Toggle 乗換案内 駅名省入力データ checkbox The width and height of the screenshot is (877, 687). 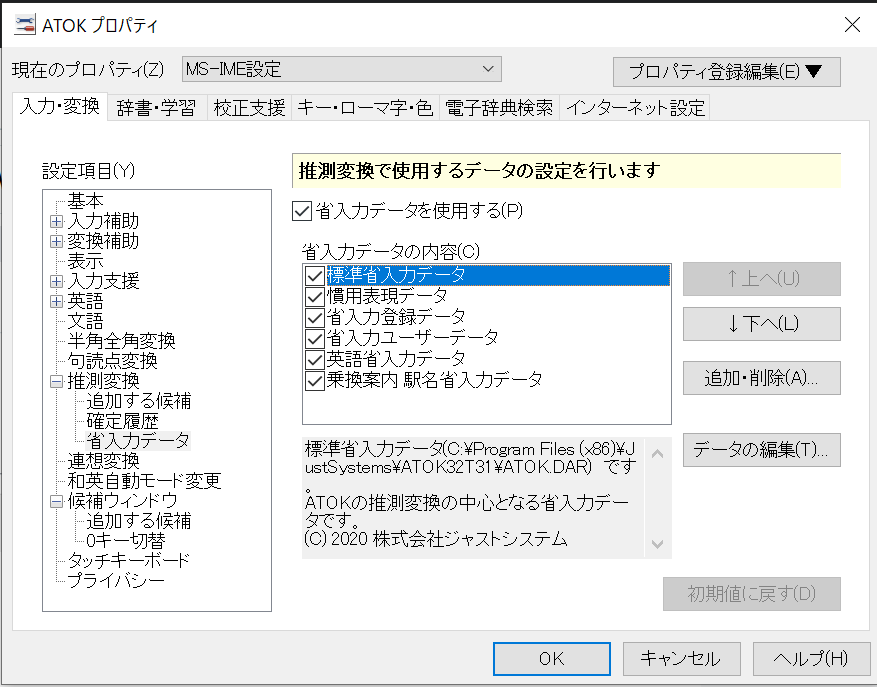[315, 381]
